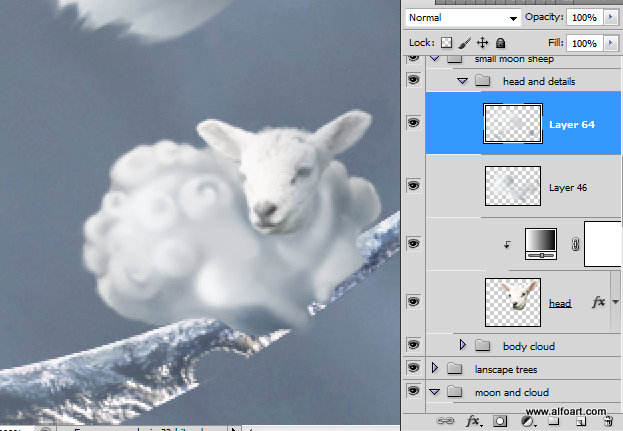Click the gradient adjustment layer thumbnail
This screenshot has width=623, height=431.
(x=540, y=243)
